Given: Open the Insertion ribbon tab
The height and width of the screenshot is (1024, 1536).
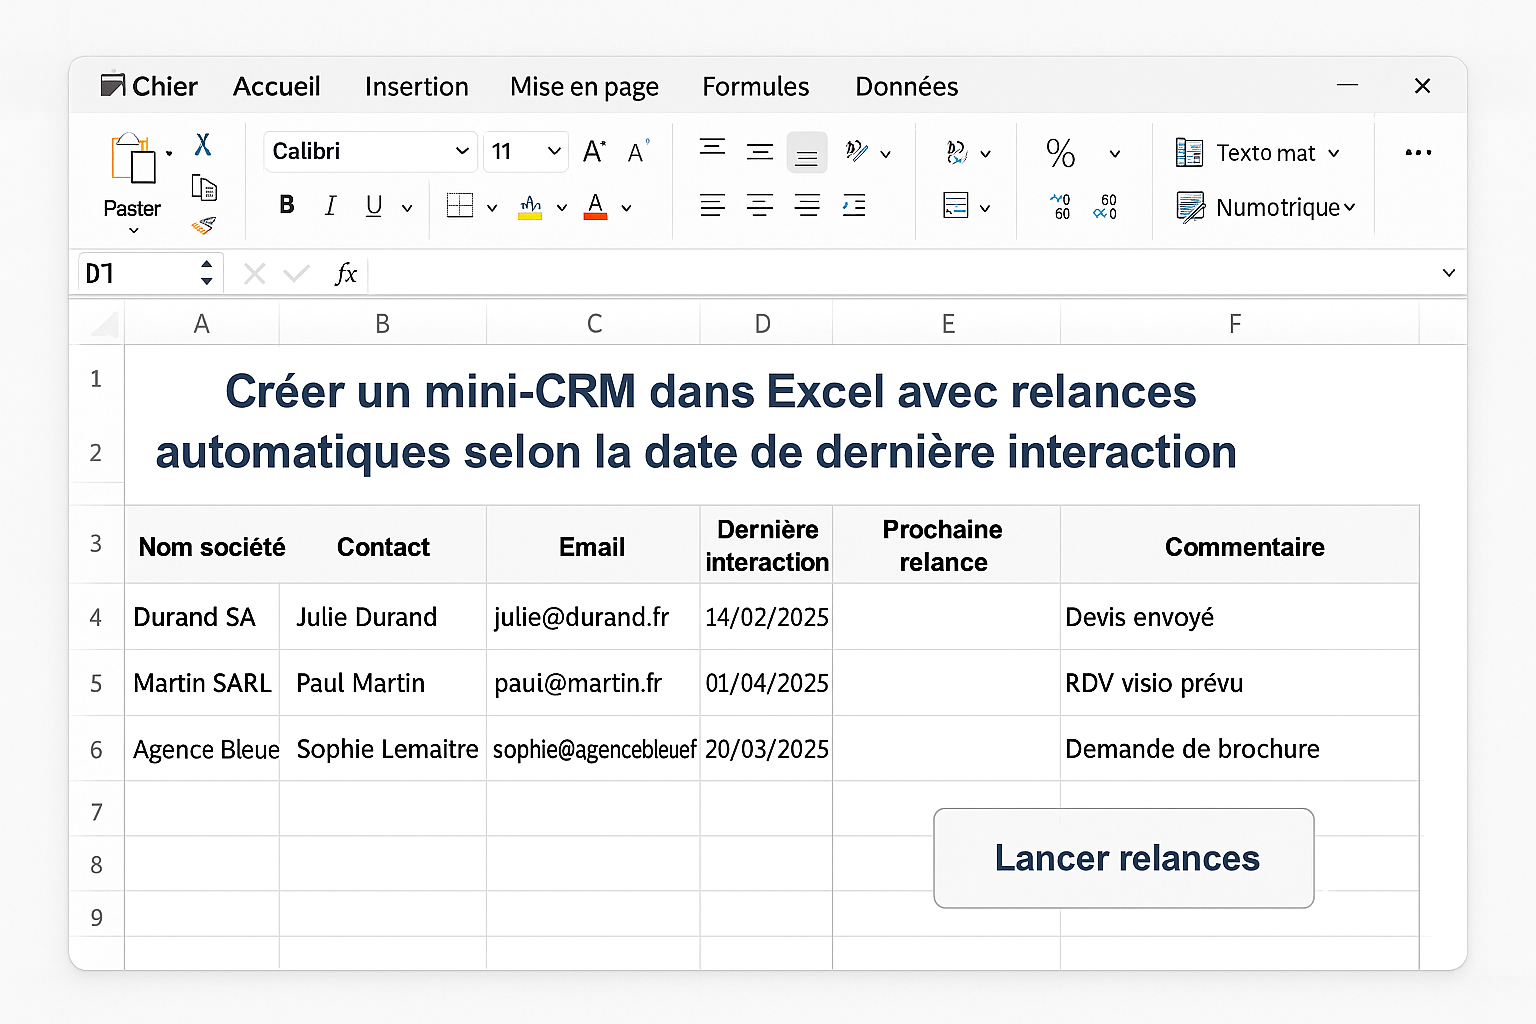Looking at the screenshot, I should point(417,86).
